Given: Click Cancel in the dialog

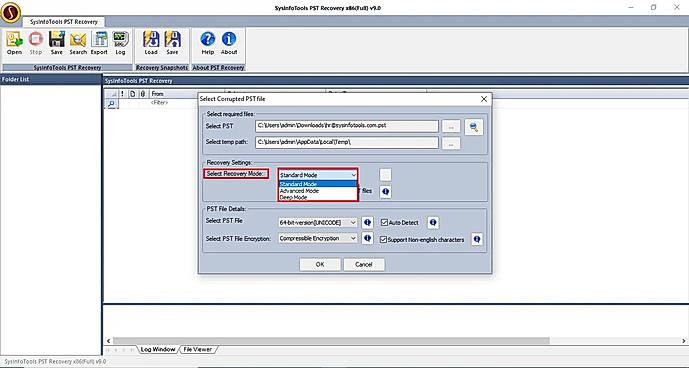Looking at the screenshot, I should (364, 264).
